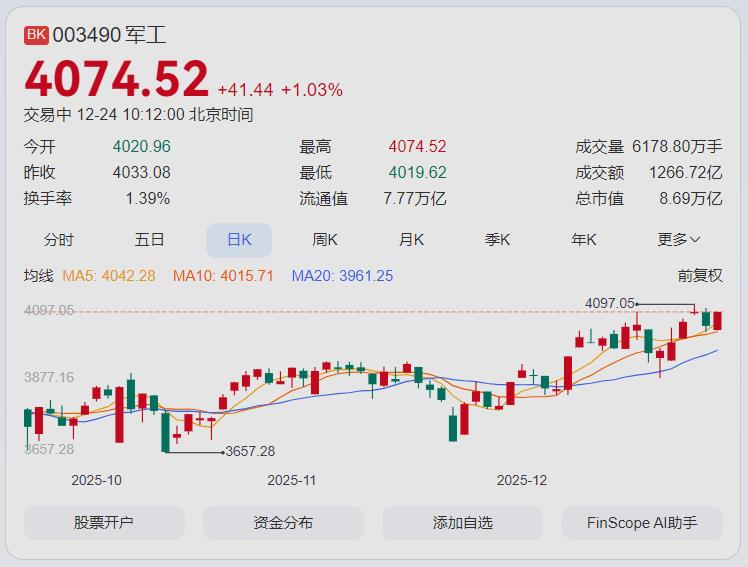Open the 资金分布 view
The height and width of the screenshot is (567, 748).
click(x=283, y=522)
